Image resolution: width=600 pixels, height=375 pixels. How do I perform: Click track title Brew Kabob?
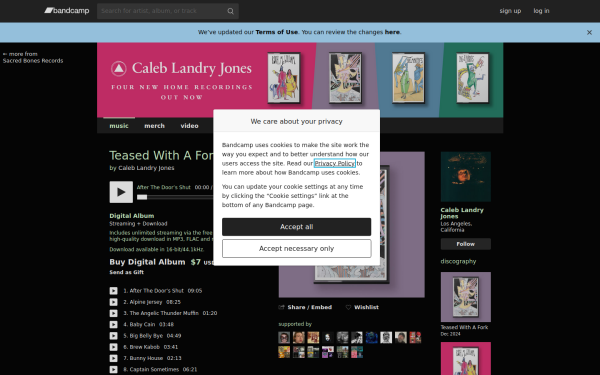point(145,347)
